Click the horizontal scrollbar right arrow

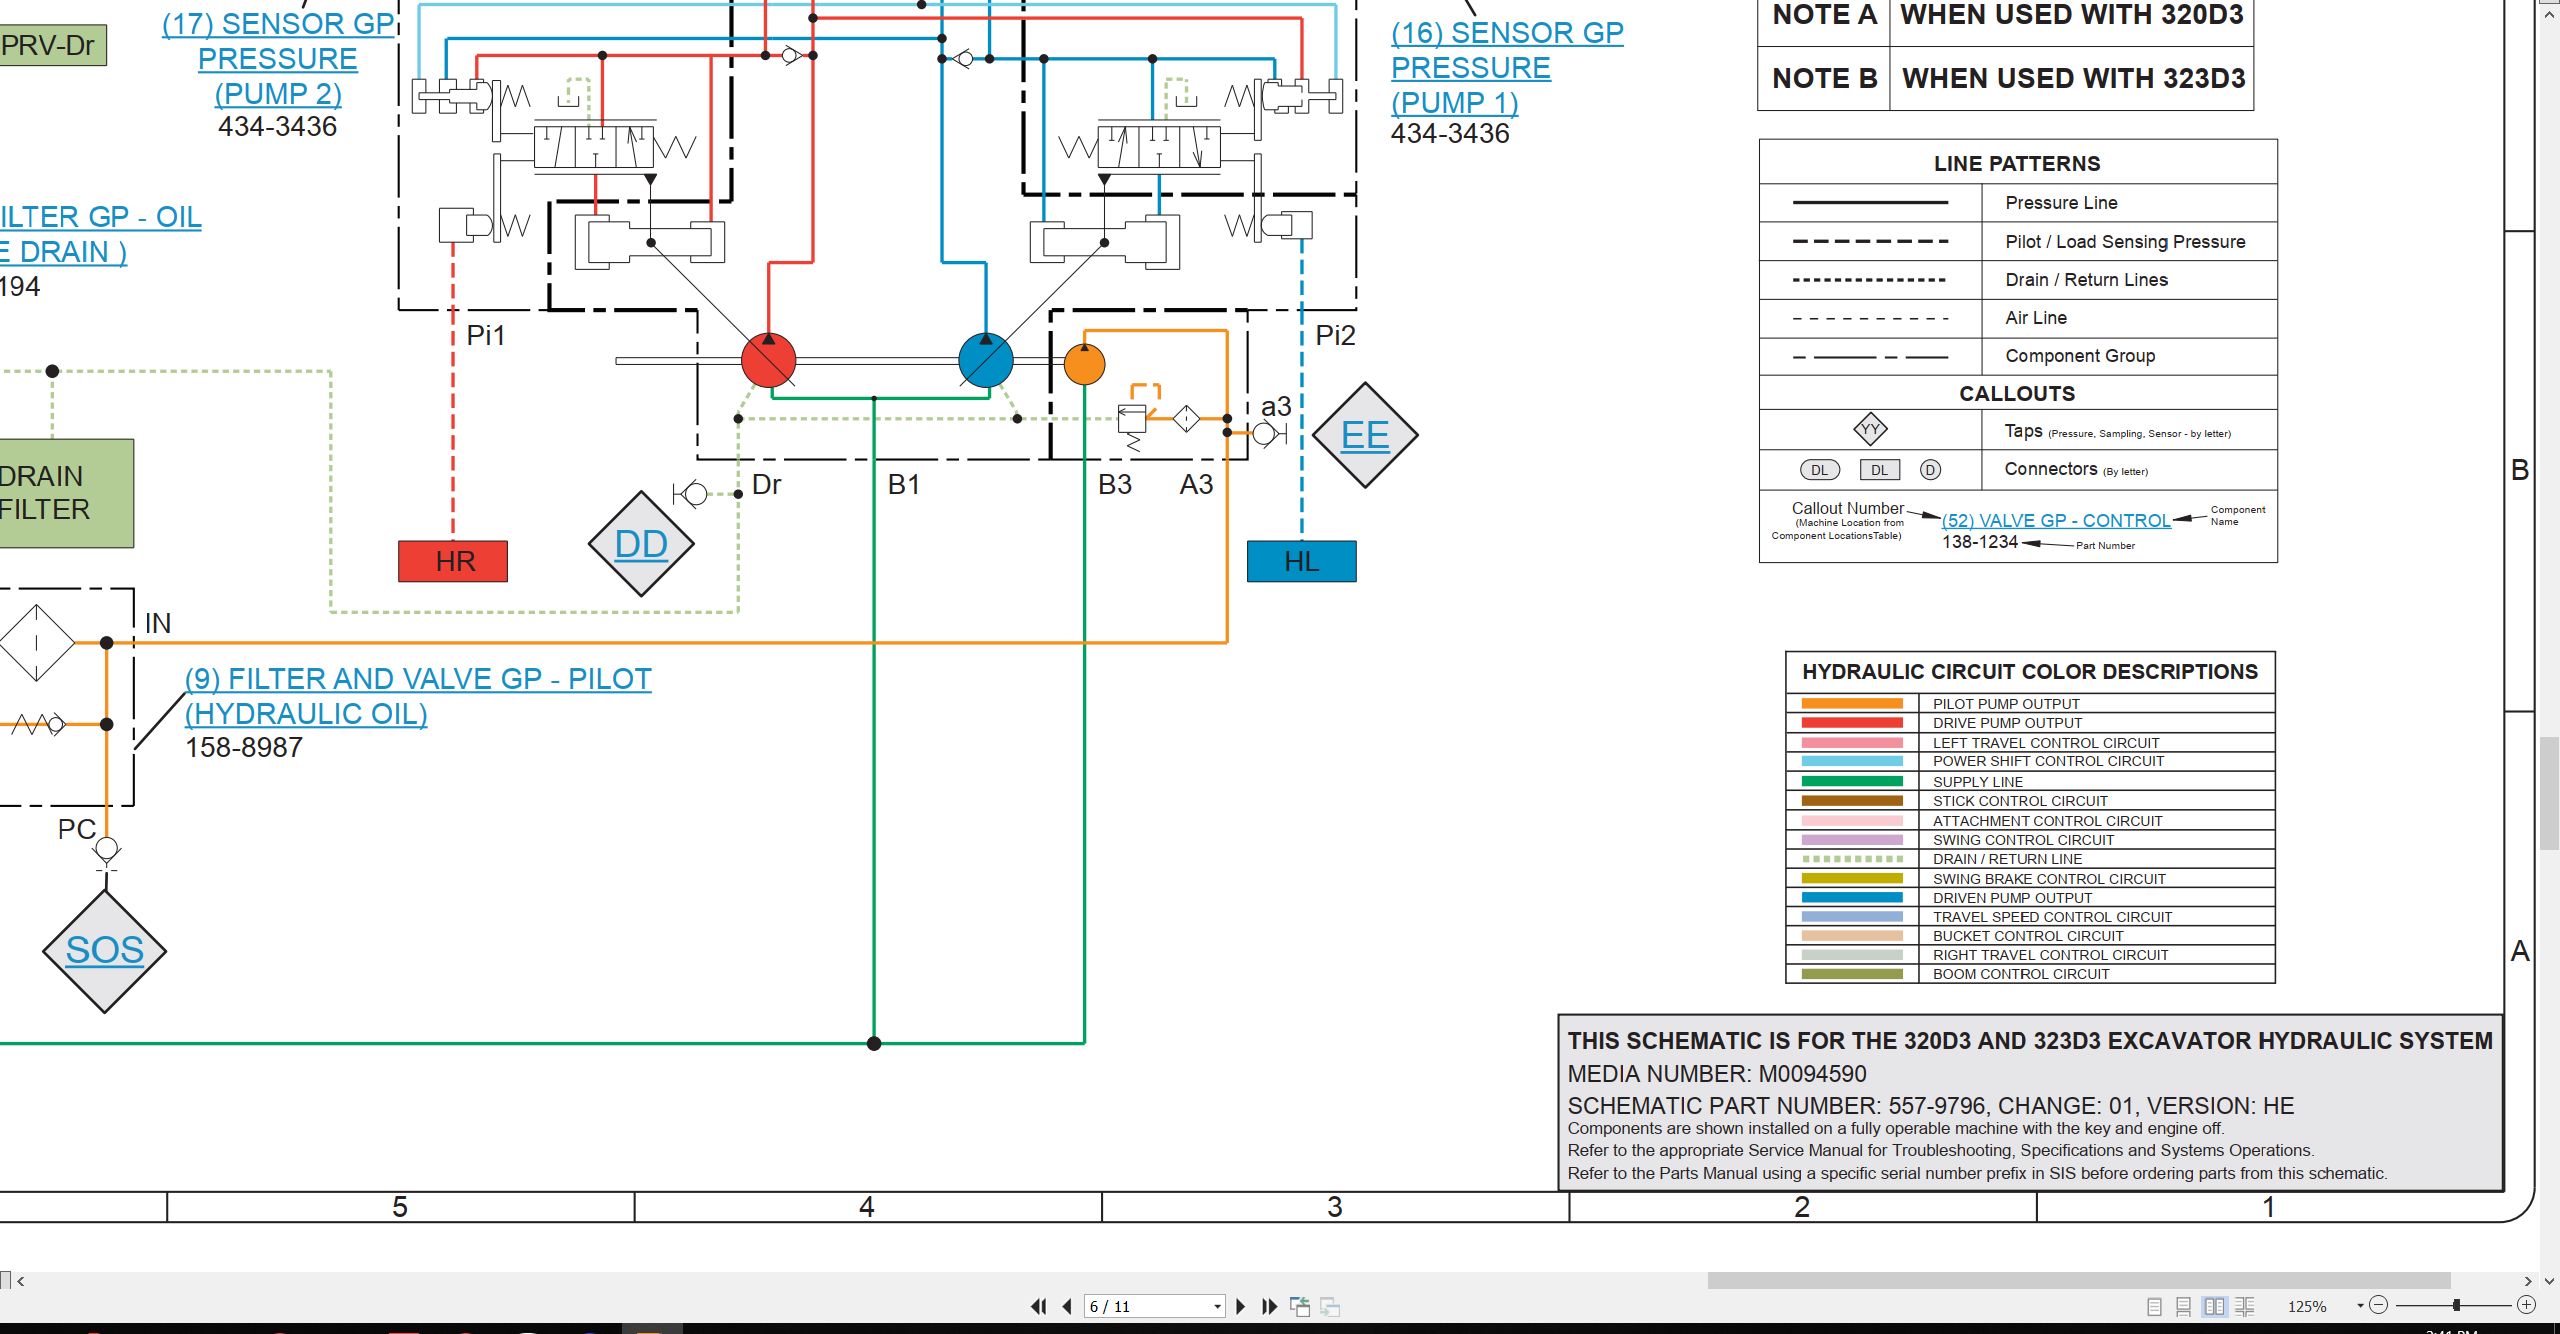[2528, 1280]
